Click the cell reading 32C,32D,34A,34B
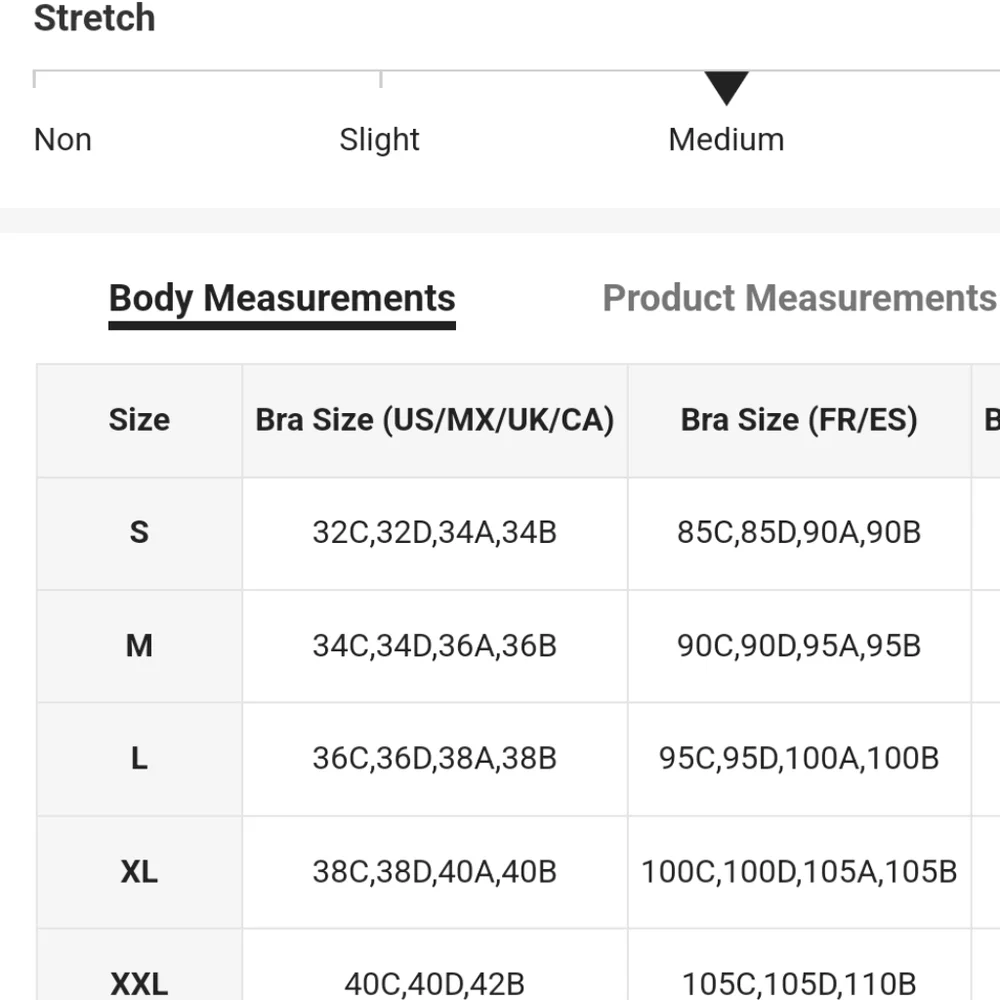1000x1000 pixels. (x=435, y=533)
